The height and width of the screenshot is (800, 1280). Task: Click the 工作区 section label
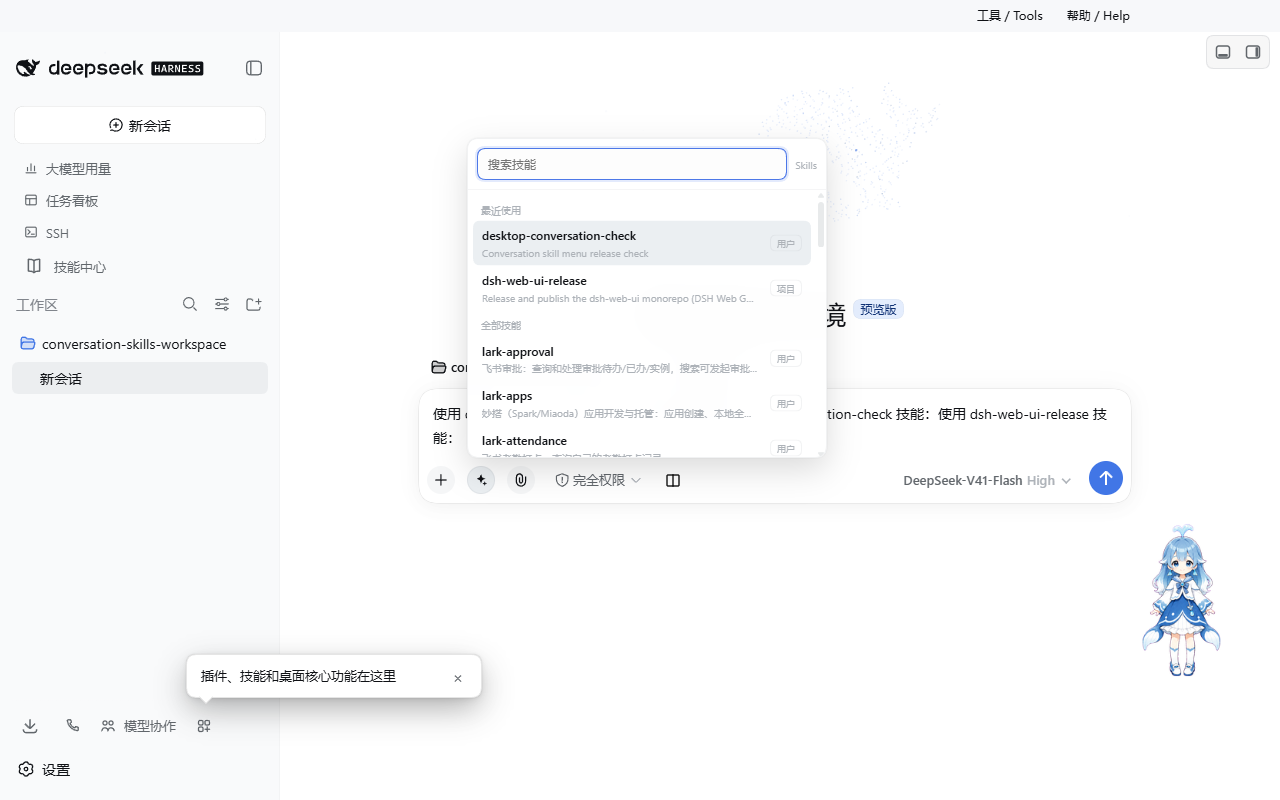(37, 305)
